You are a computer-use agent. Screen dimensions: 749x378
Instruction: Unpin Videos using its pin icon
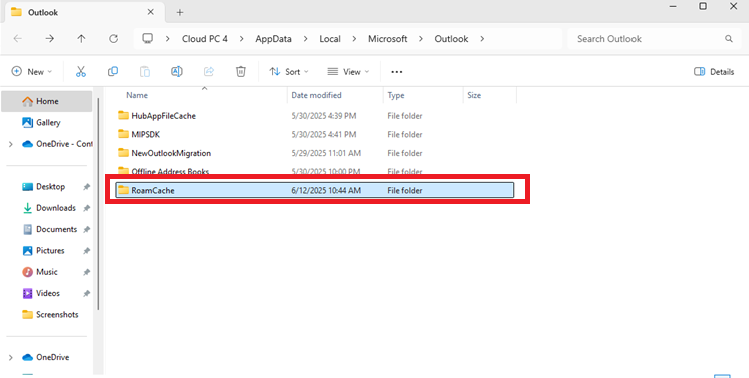[x=86, y=293]
